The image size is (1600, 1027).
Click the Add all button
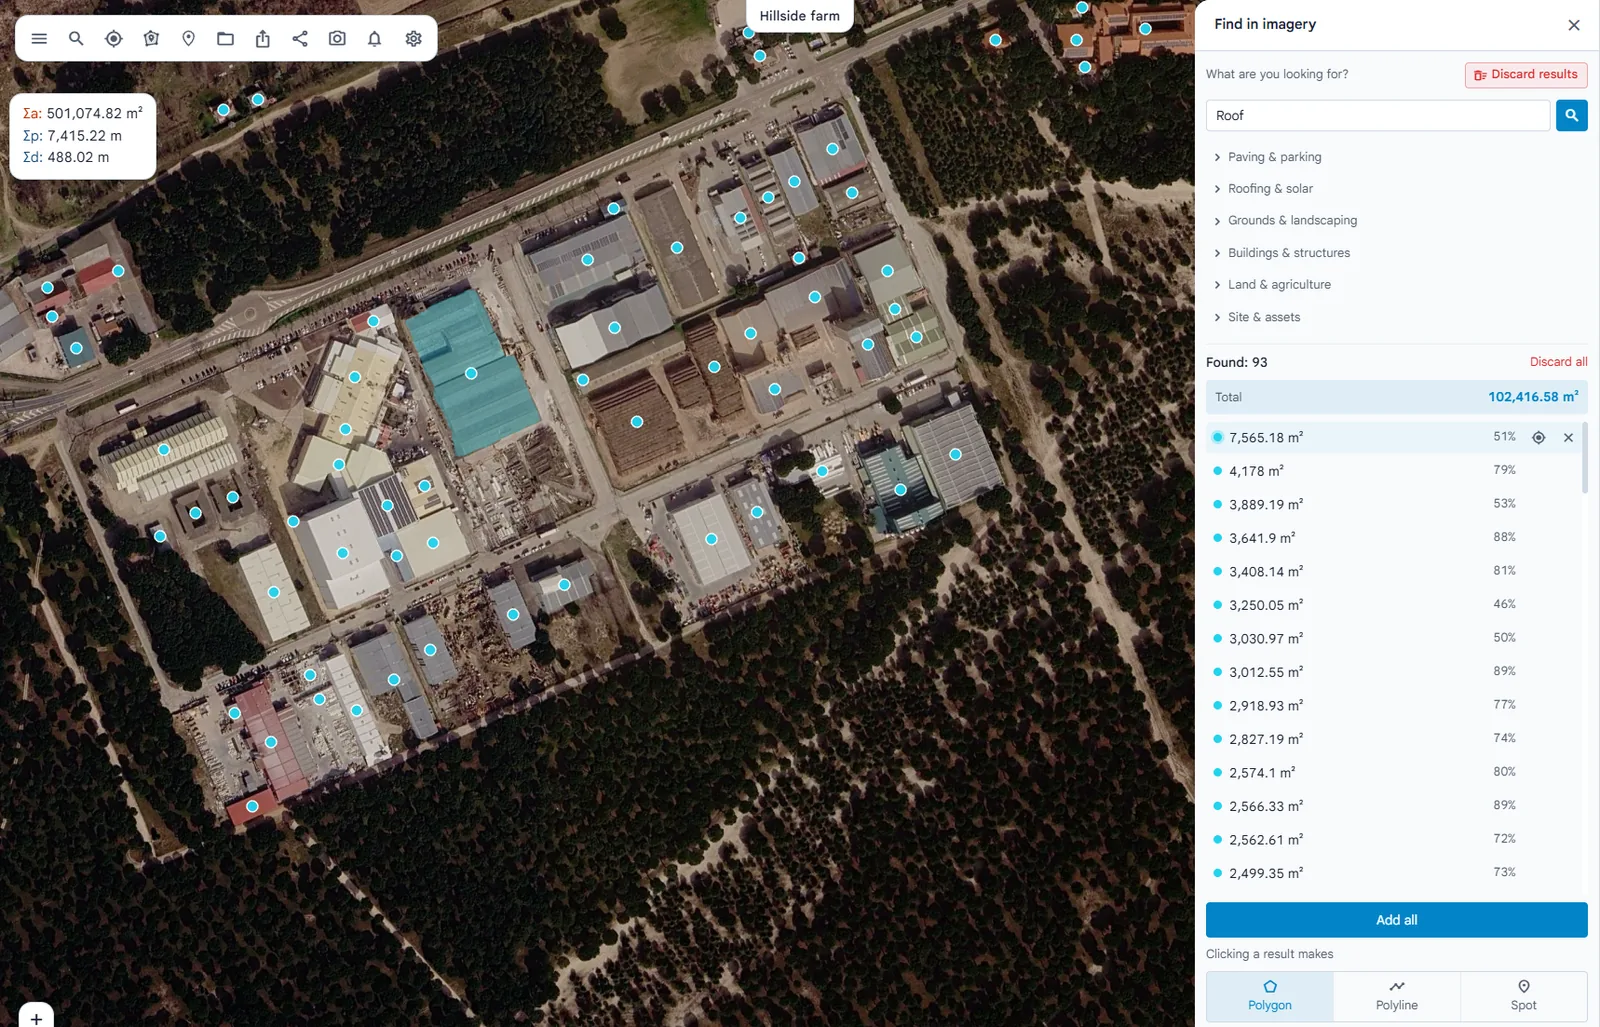pos(1396,920)
